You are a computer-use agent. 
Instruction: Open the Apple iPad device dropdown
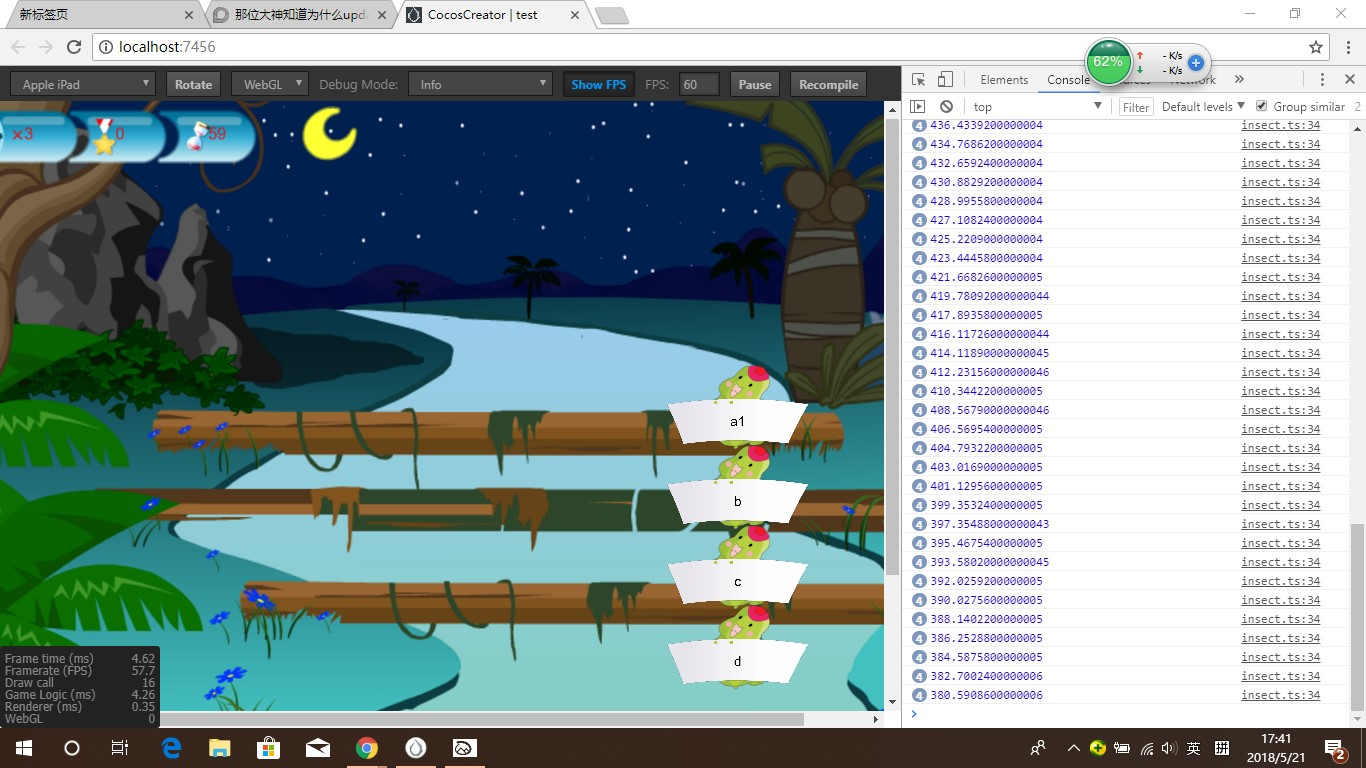tap(83, 85)
